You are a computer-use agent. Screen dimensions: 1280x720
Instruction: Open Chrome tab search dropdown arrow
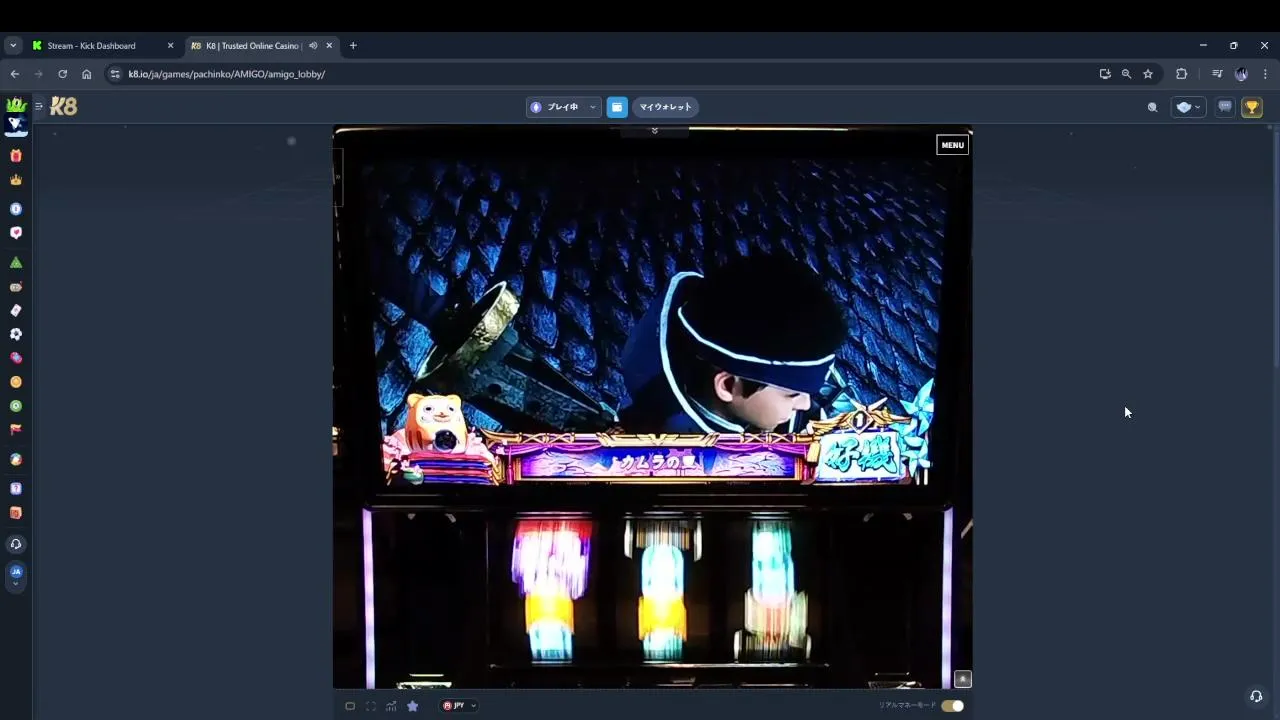coord(13,45)
